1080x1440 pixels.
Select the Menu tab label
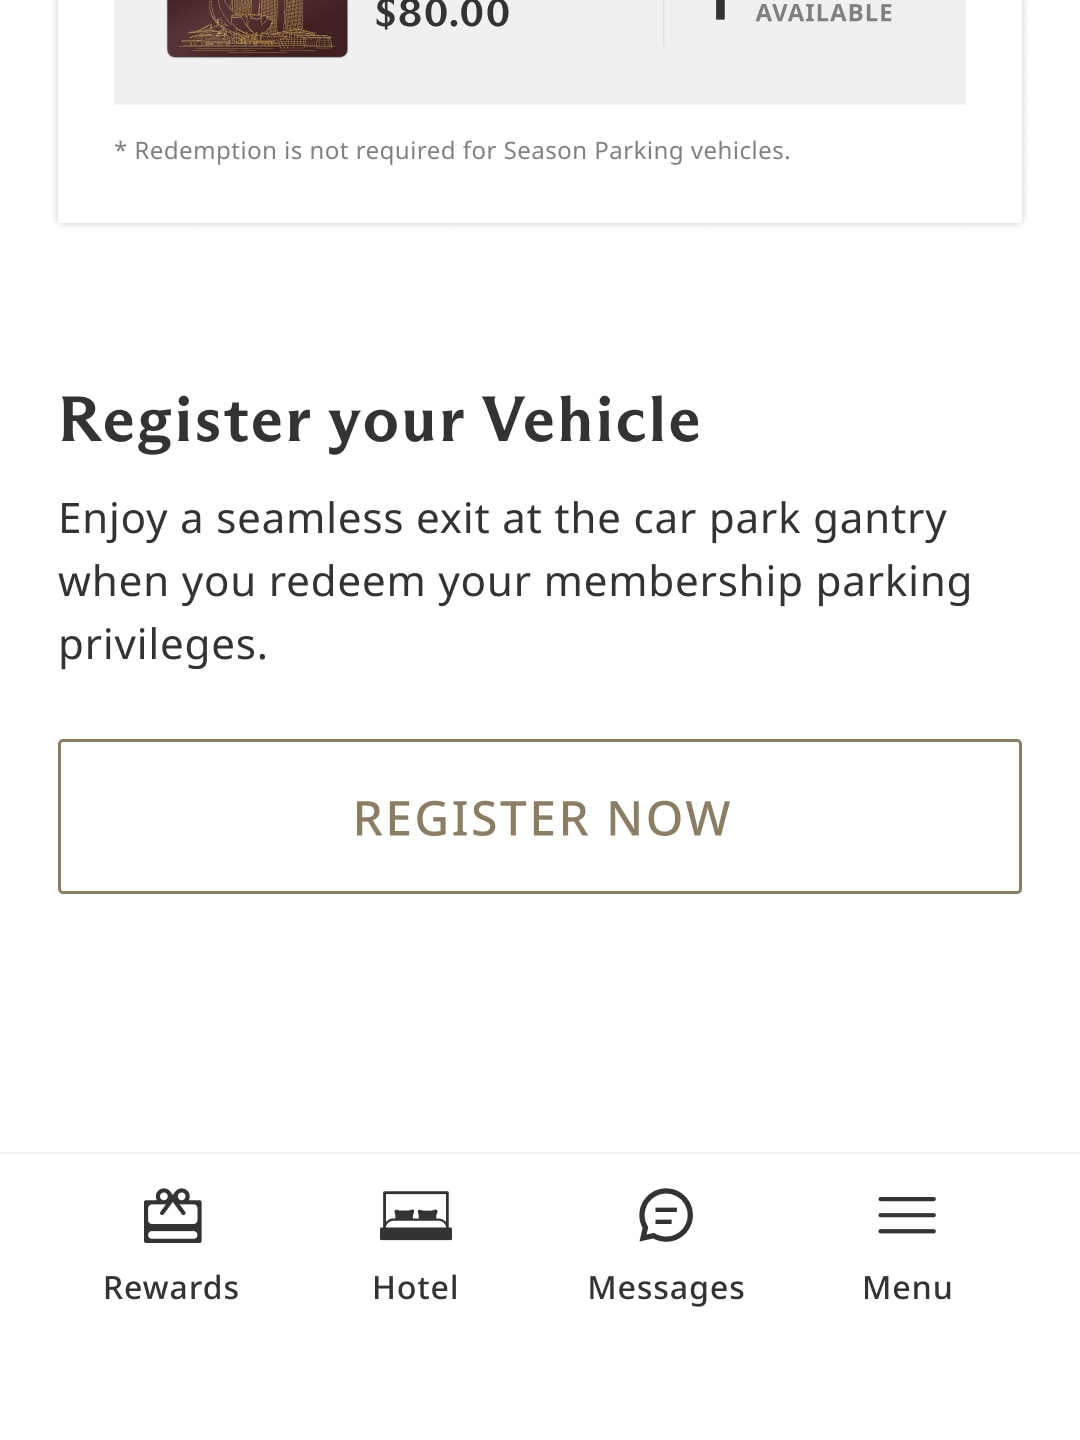pyautogui.click(x=907, y=1288)
